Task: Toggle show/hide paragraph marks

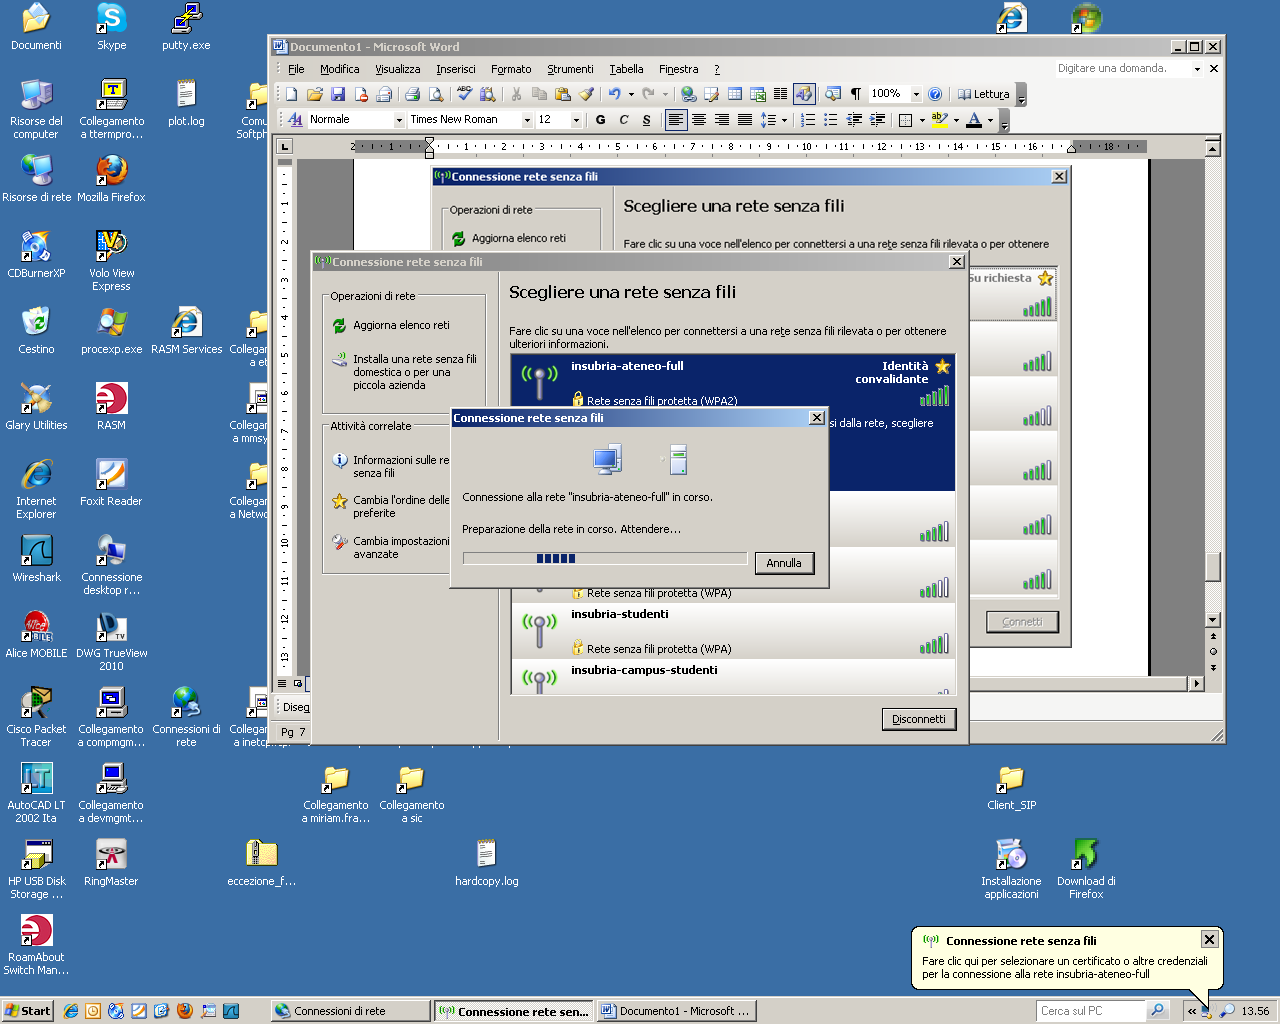Action: (x=856, y=94)
